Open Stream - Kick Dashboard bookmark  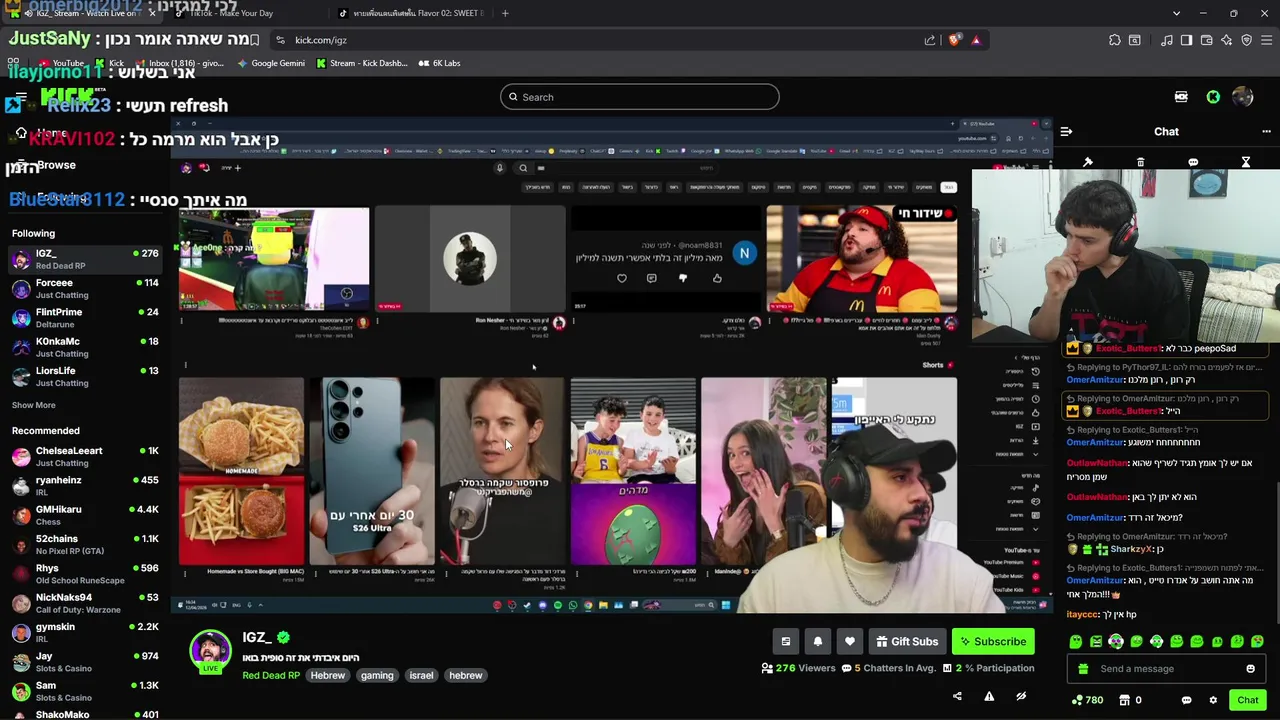362,63
